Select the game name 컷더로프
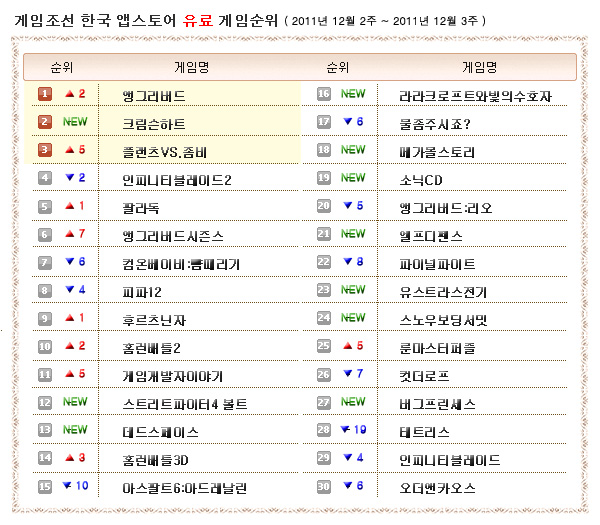 [x=424, y=377]
